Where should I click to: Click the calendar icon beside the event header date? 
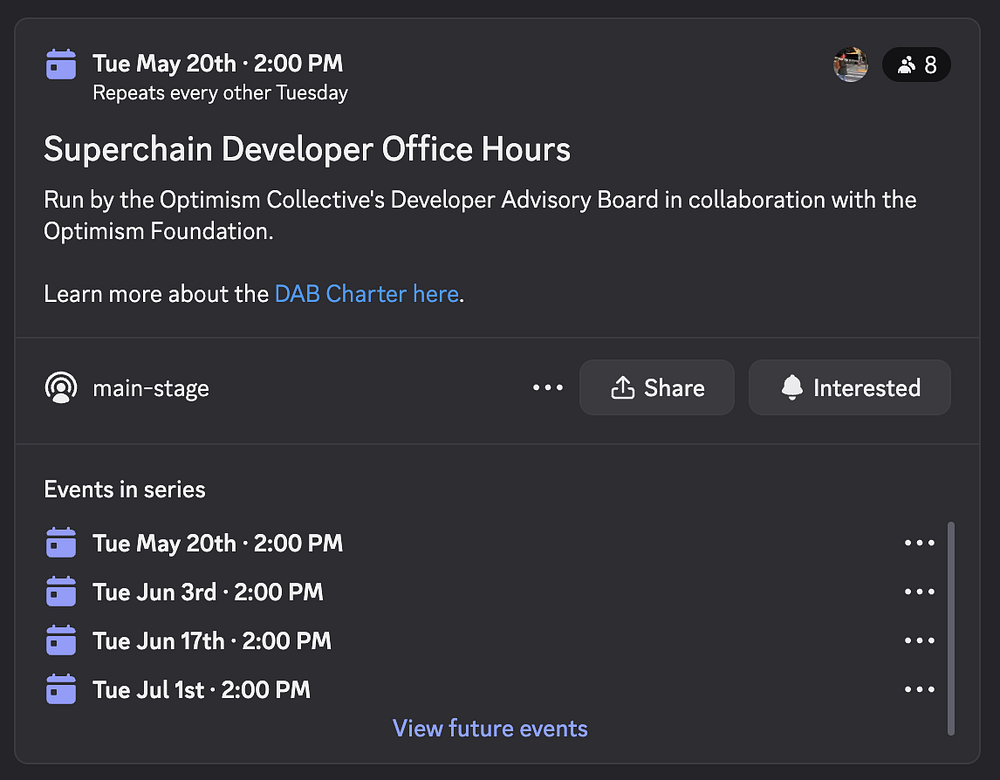[61, 64]
